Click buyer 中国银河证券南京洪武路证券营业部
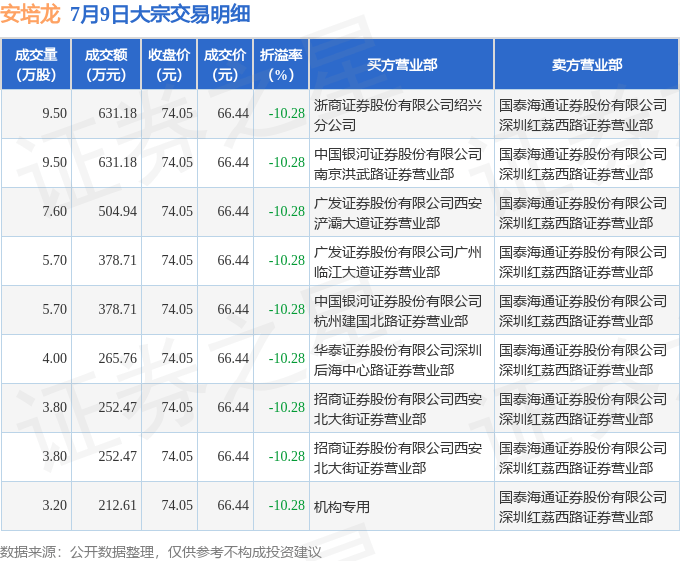Screen dimensions: 680x561 398,164
